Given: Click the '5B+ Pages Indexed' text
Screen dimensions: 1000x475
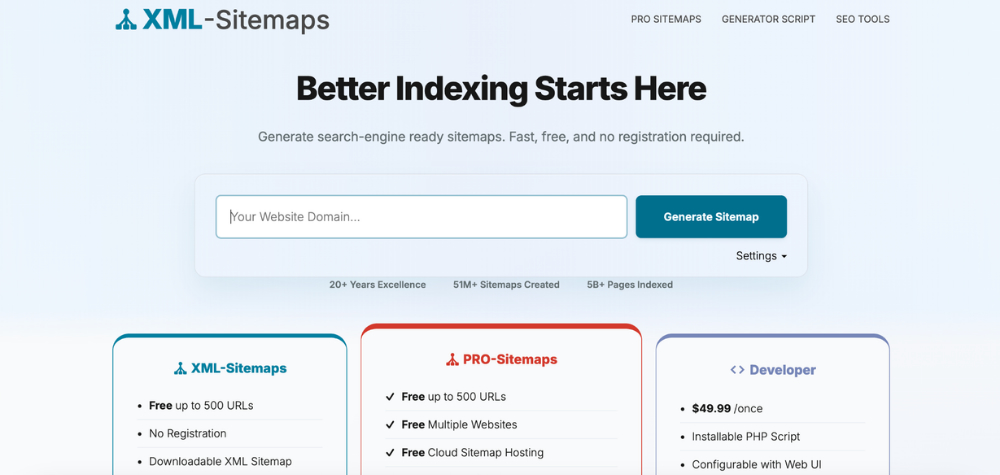Looking at the screenshot, I should (x=629, y=285).
